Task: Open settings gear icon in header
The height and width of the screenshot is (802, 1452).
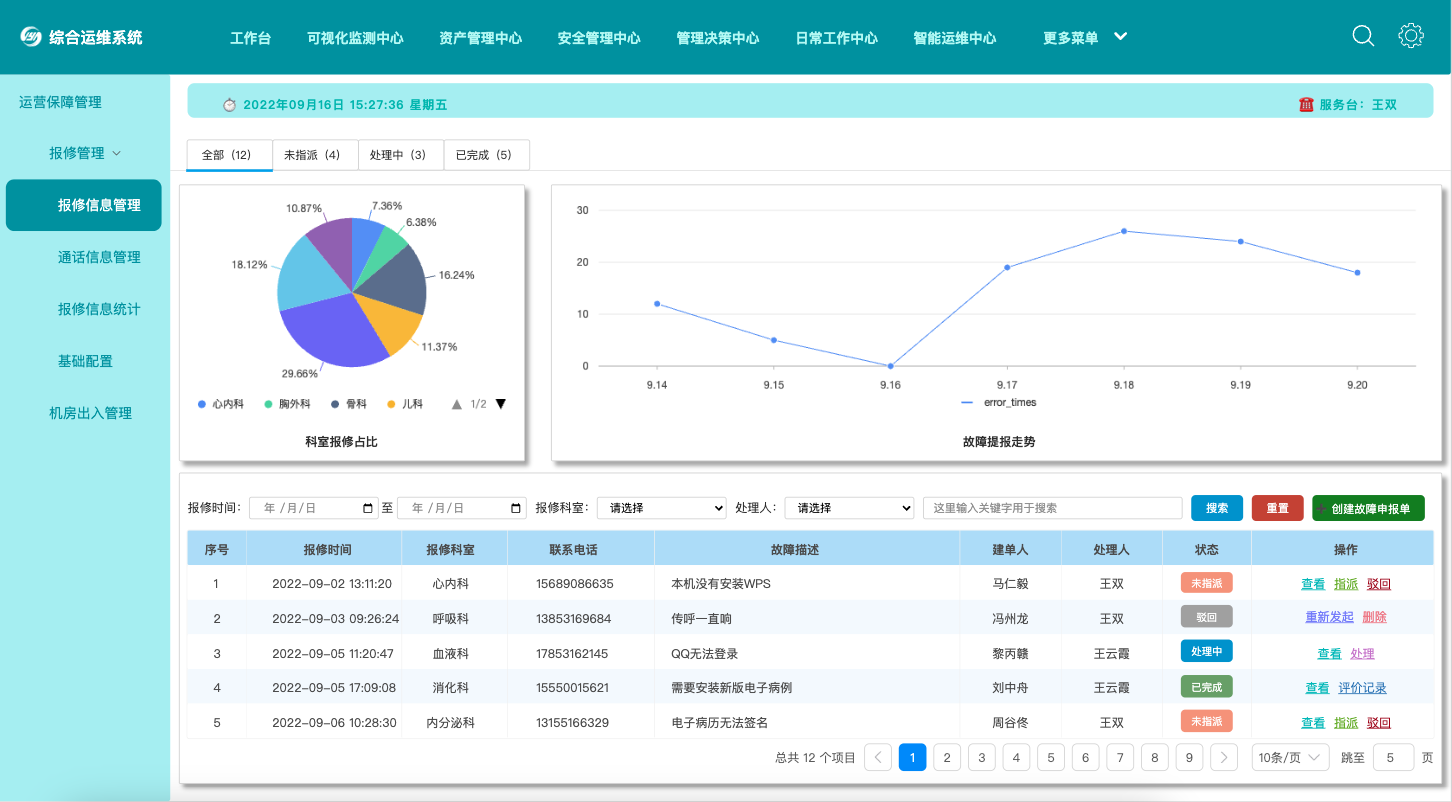Action: coord(1411,36)
